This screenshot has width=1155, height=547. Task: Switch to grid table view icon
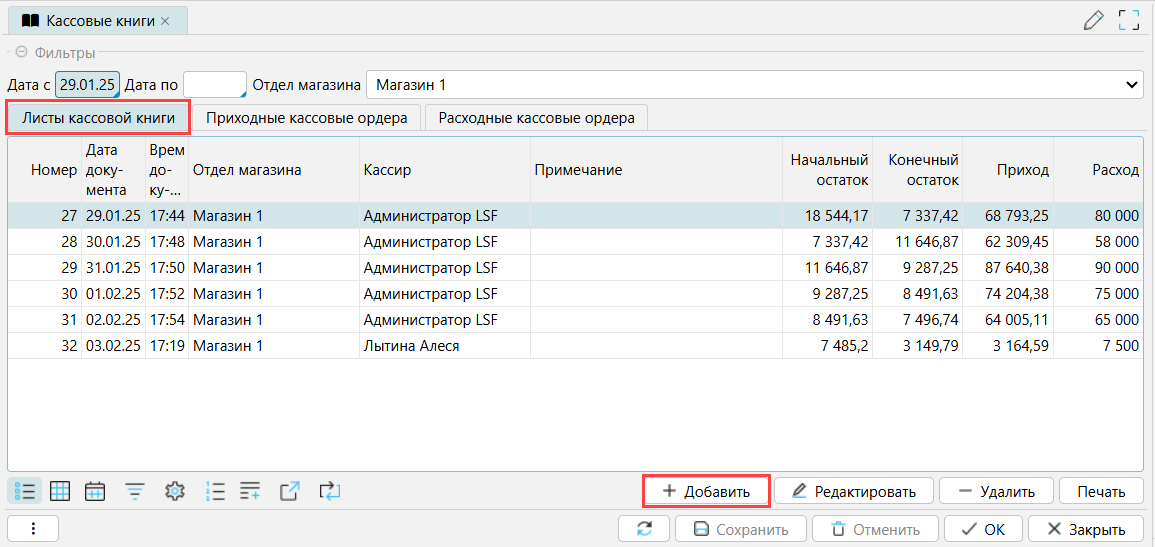coord(60,491)
